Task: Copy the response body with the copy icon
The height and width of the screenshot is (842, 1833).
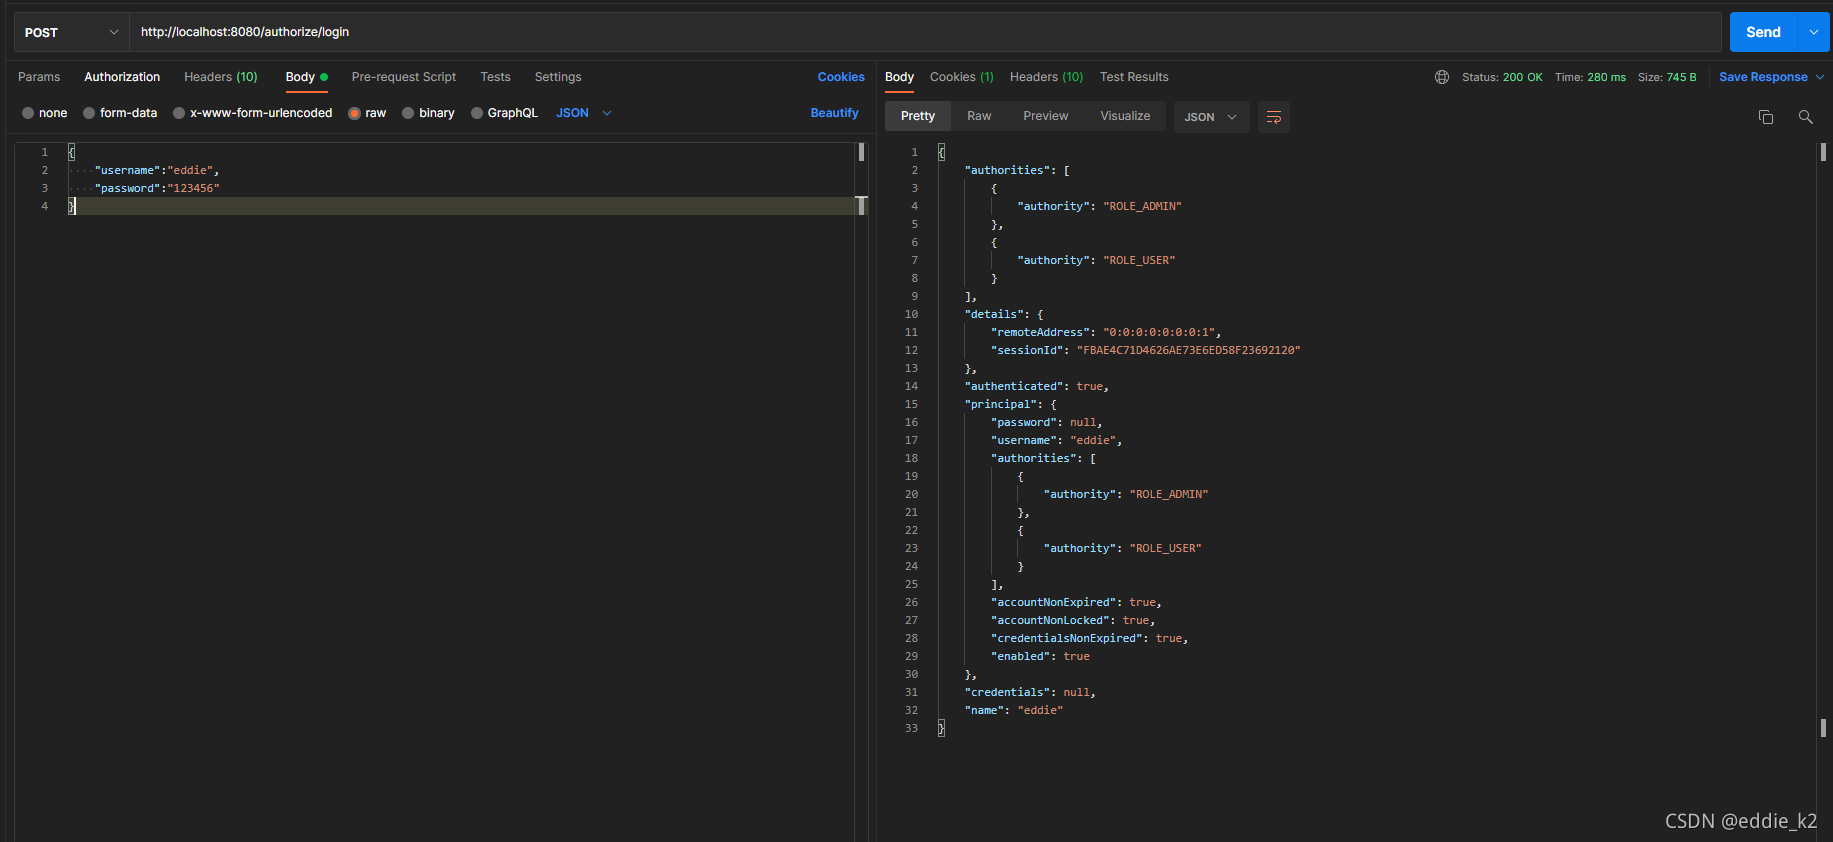Action: [1766, 117]
